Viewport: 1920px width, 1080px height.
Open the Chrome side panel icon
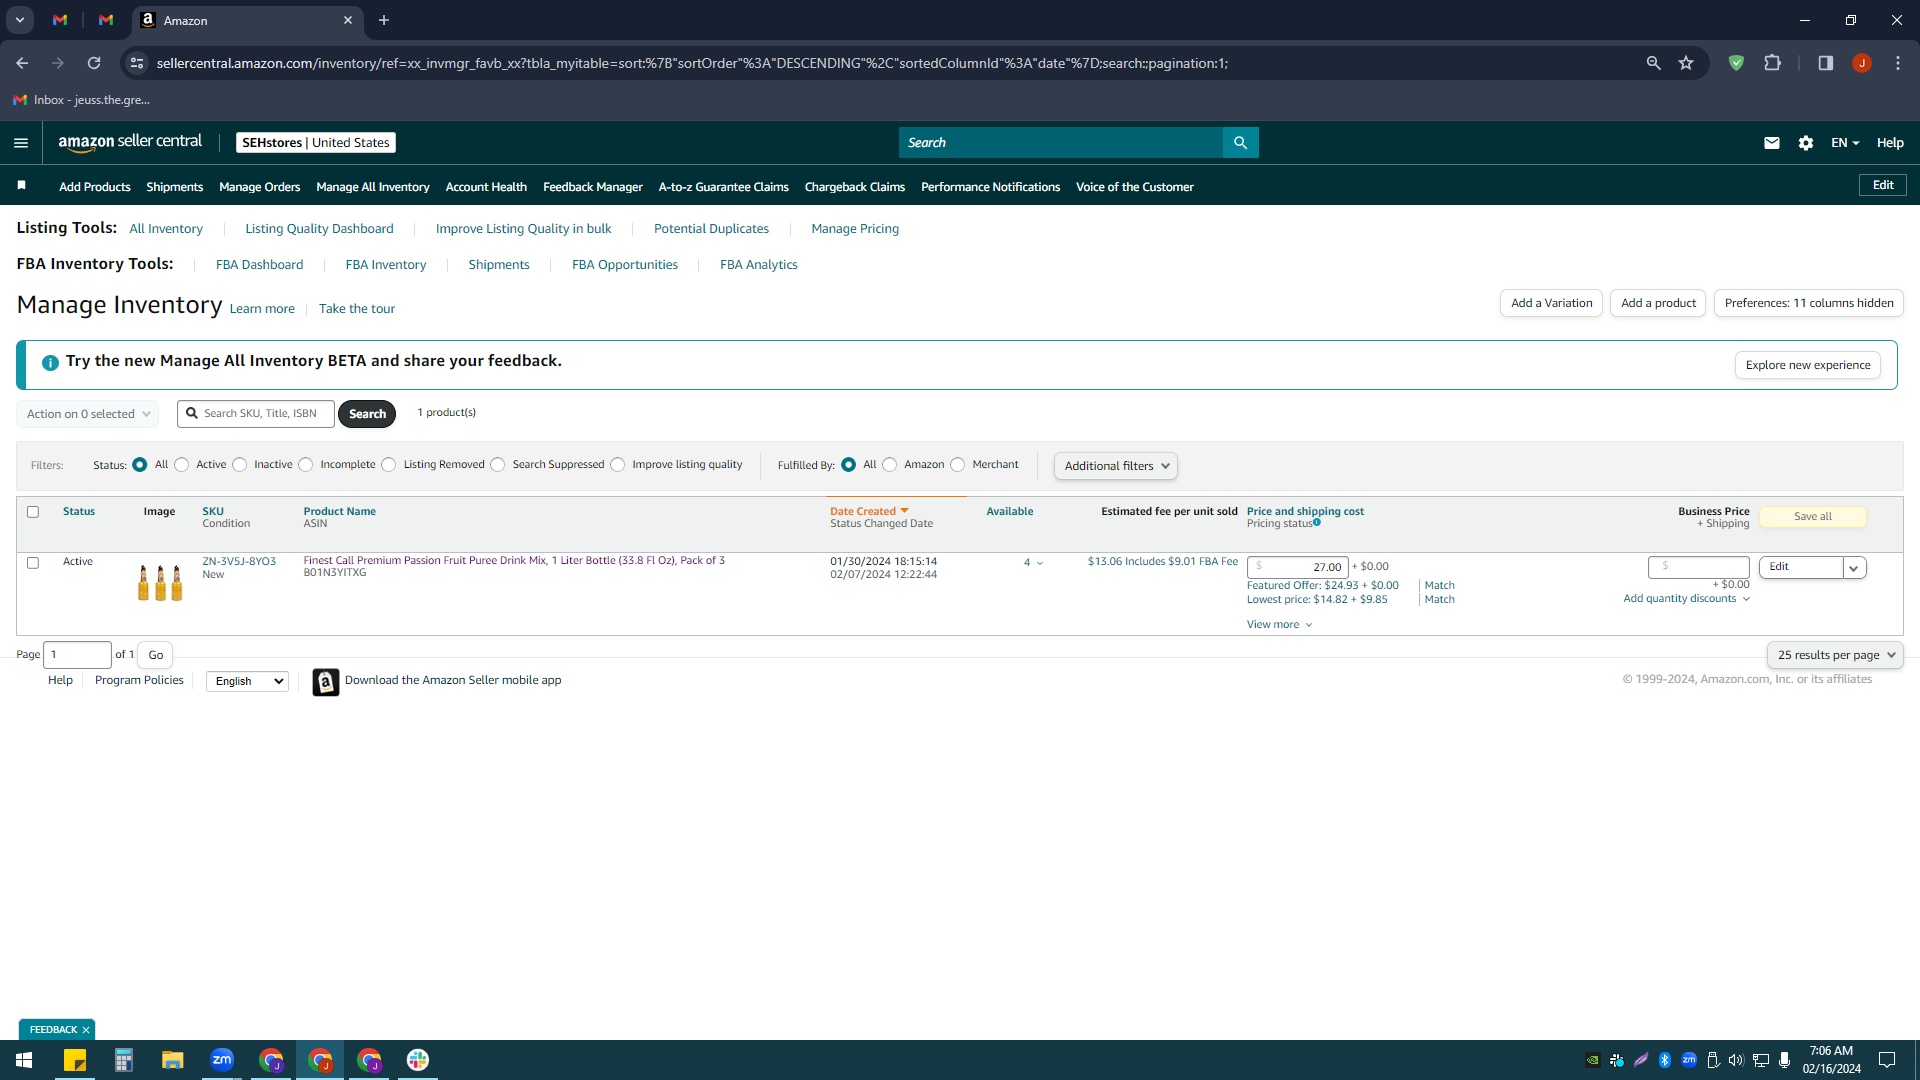coord(1825,63)
